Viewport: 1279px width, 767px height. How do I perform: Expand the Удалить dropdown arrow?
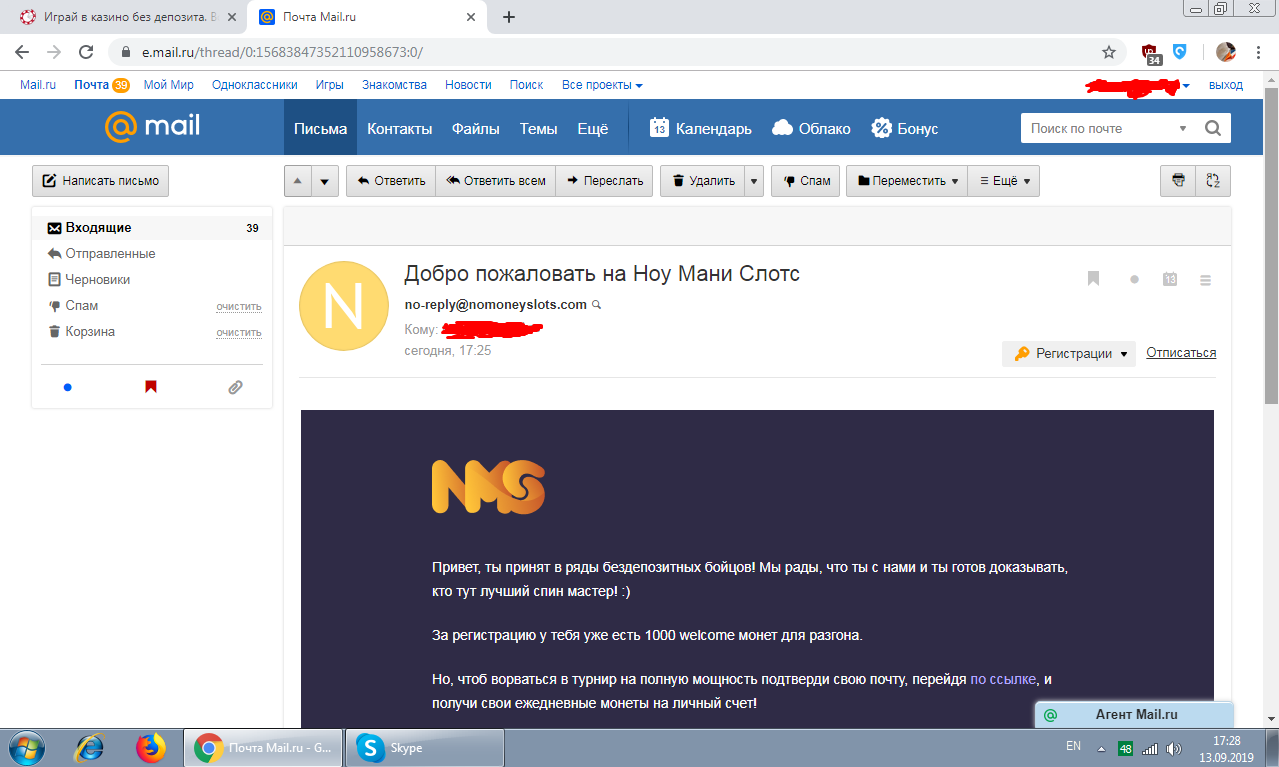(754, 181)
